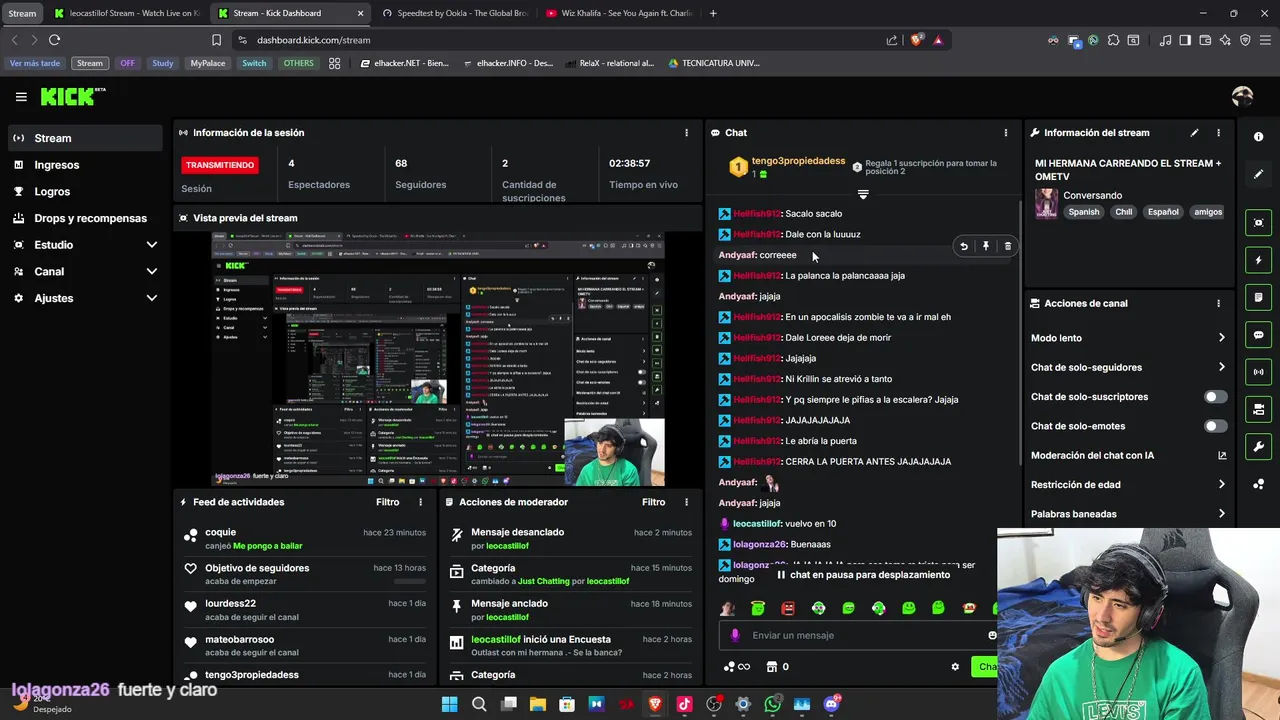The width and height of the screenshot is (1280, 720).
Task: Switch to the Wiz Khalifa See You Again tab
Action: coord(619,13)
